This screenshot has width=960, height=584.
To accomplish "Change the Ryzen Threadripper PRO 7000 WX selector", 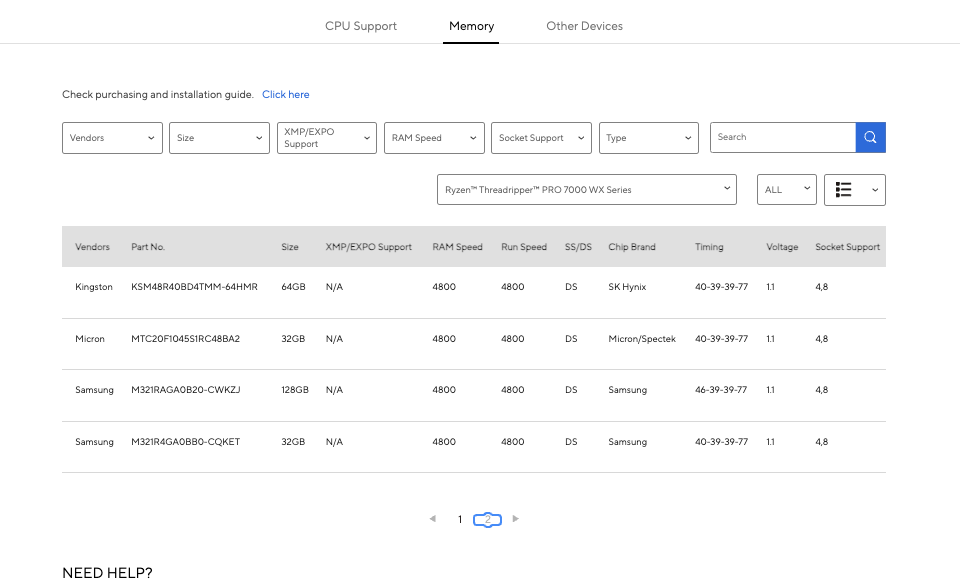I will coord(586,190).
